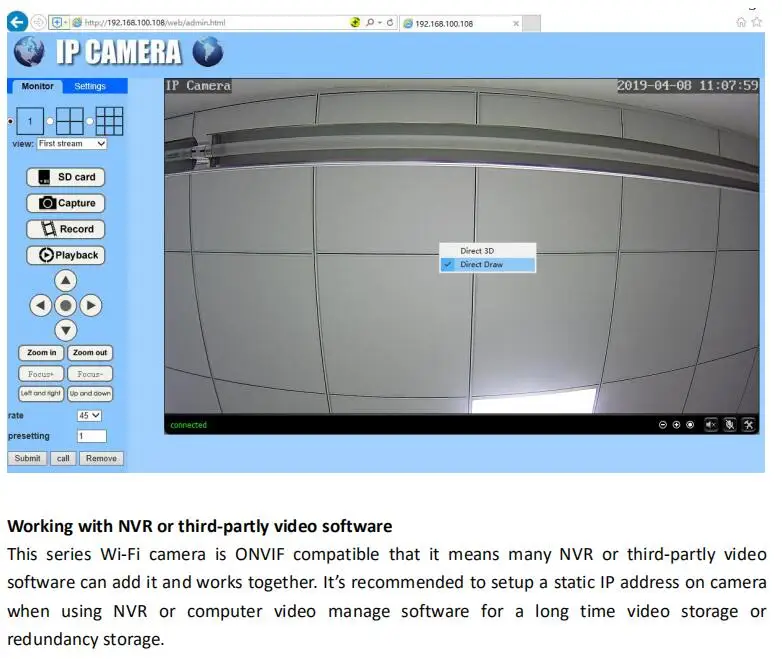
Task: Click the 2019-04-08 timestamp overlay
Action: tap(688, 85)
